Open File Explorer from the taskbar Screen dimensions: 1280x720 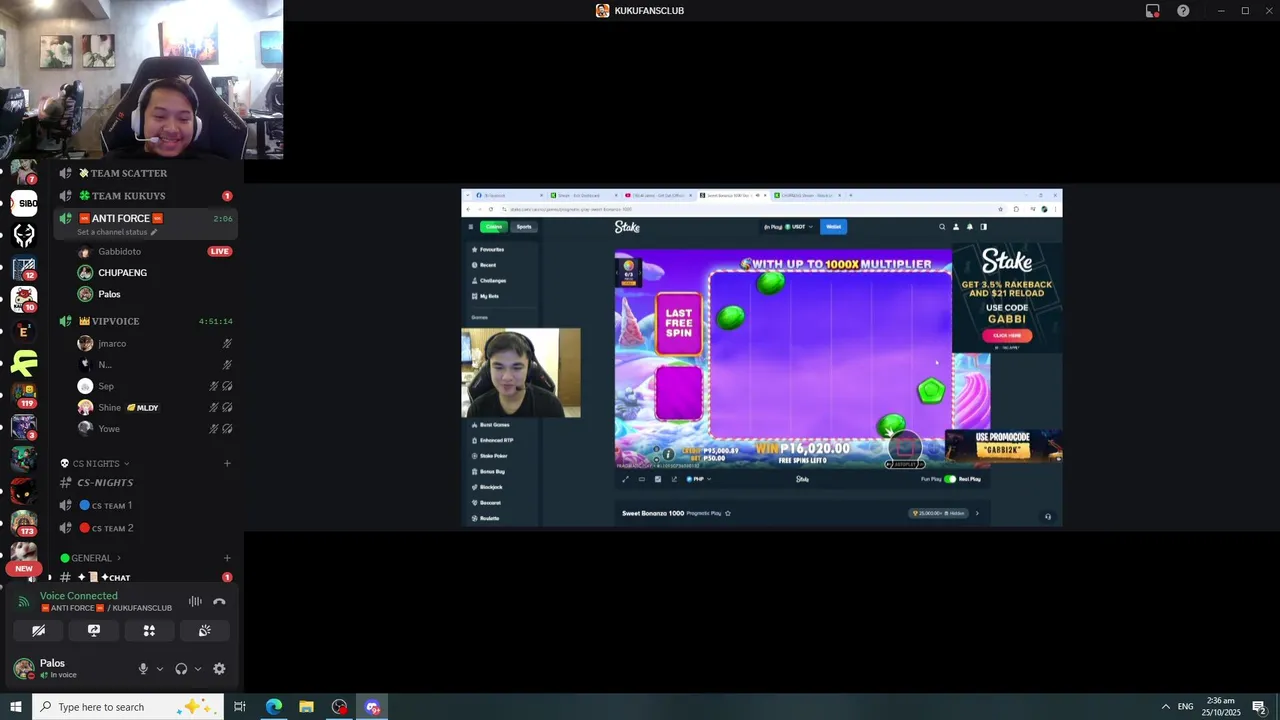point(306,707)
